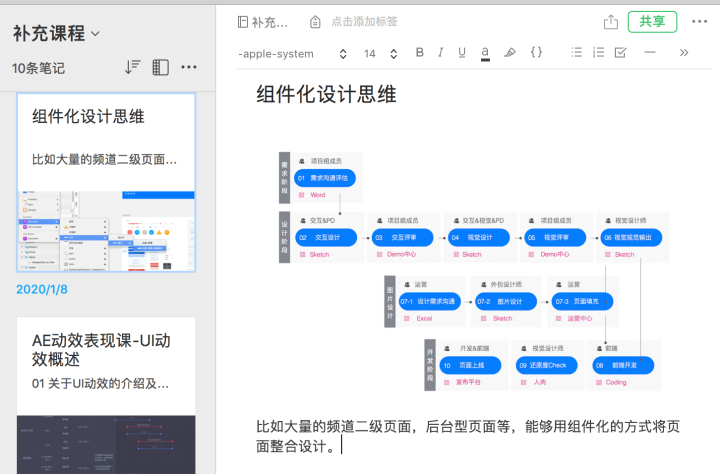
Task: Pick the text color button
Action: (485, 53)
